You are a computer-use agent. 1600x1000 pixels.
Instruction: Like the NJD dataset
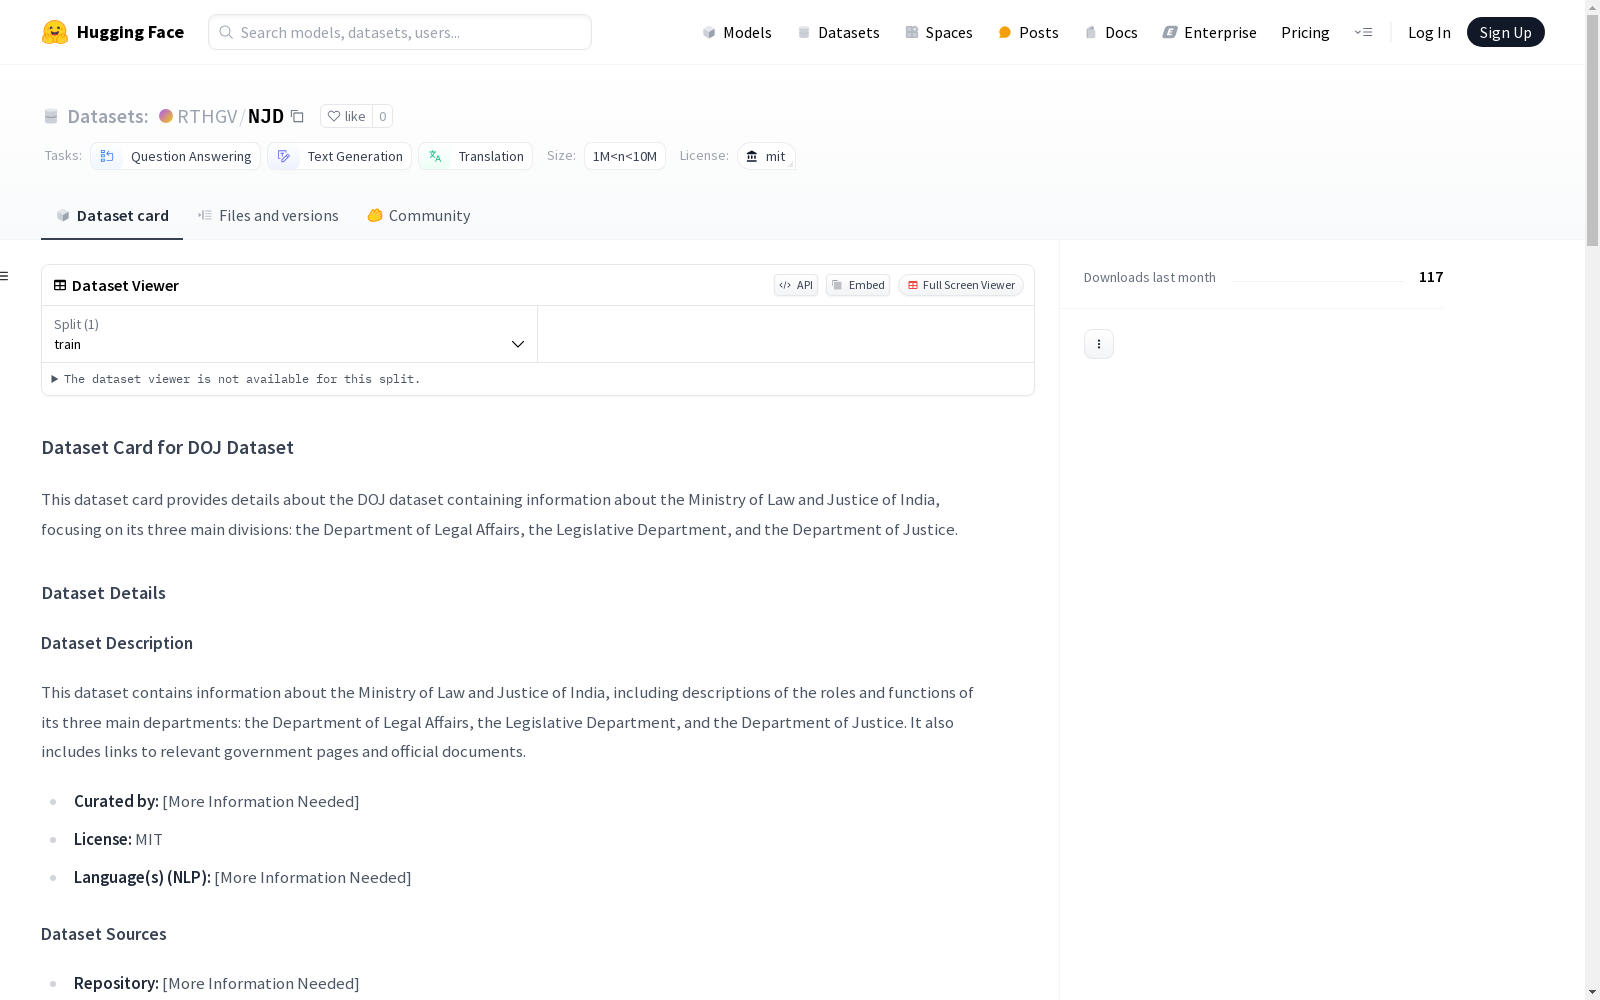346,116
